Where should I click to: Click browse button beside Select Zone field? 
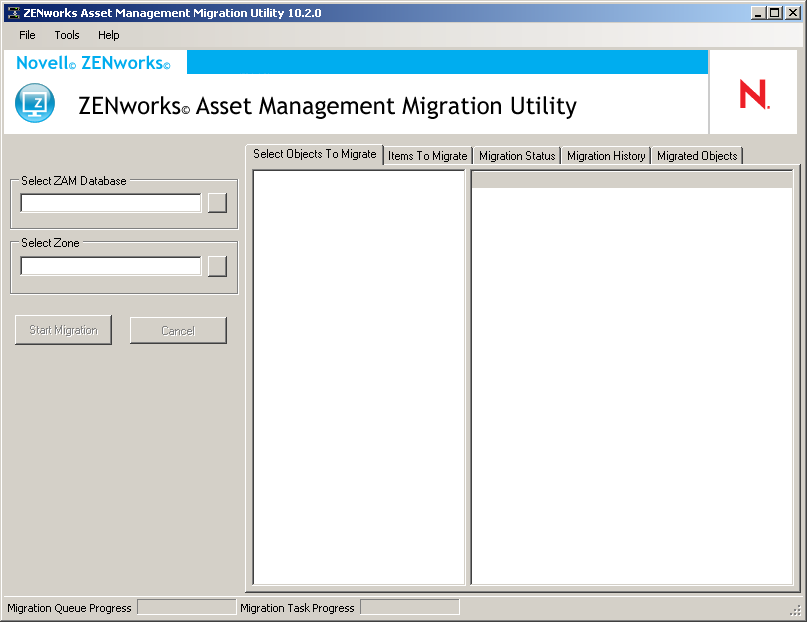pyautogui.click(x=217, y=266)
